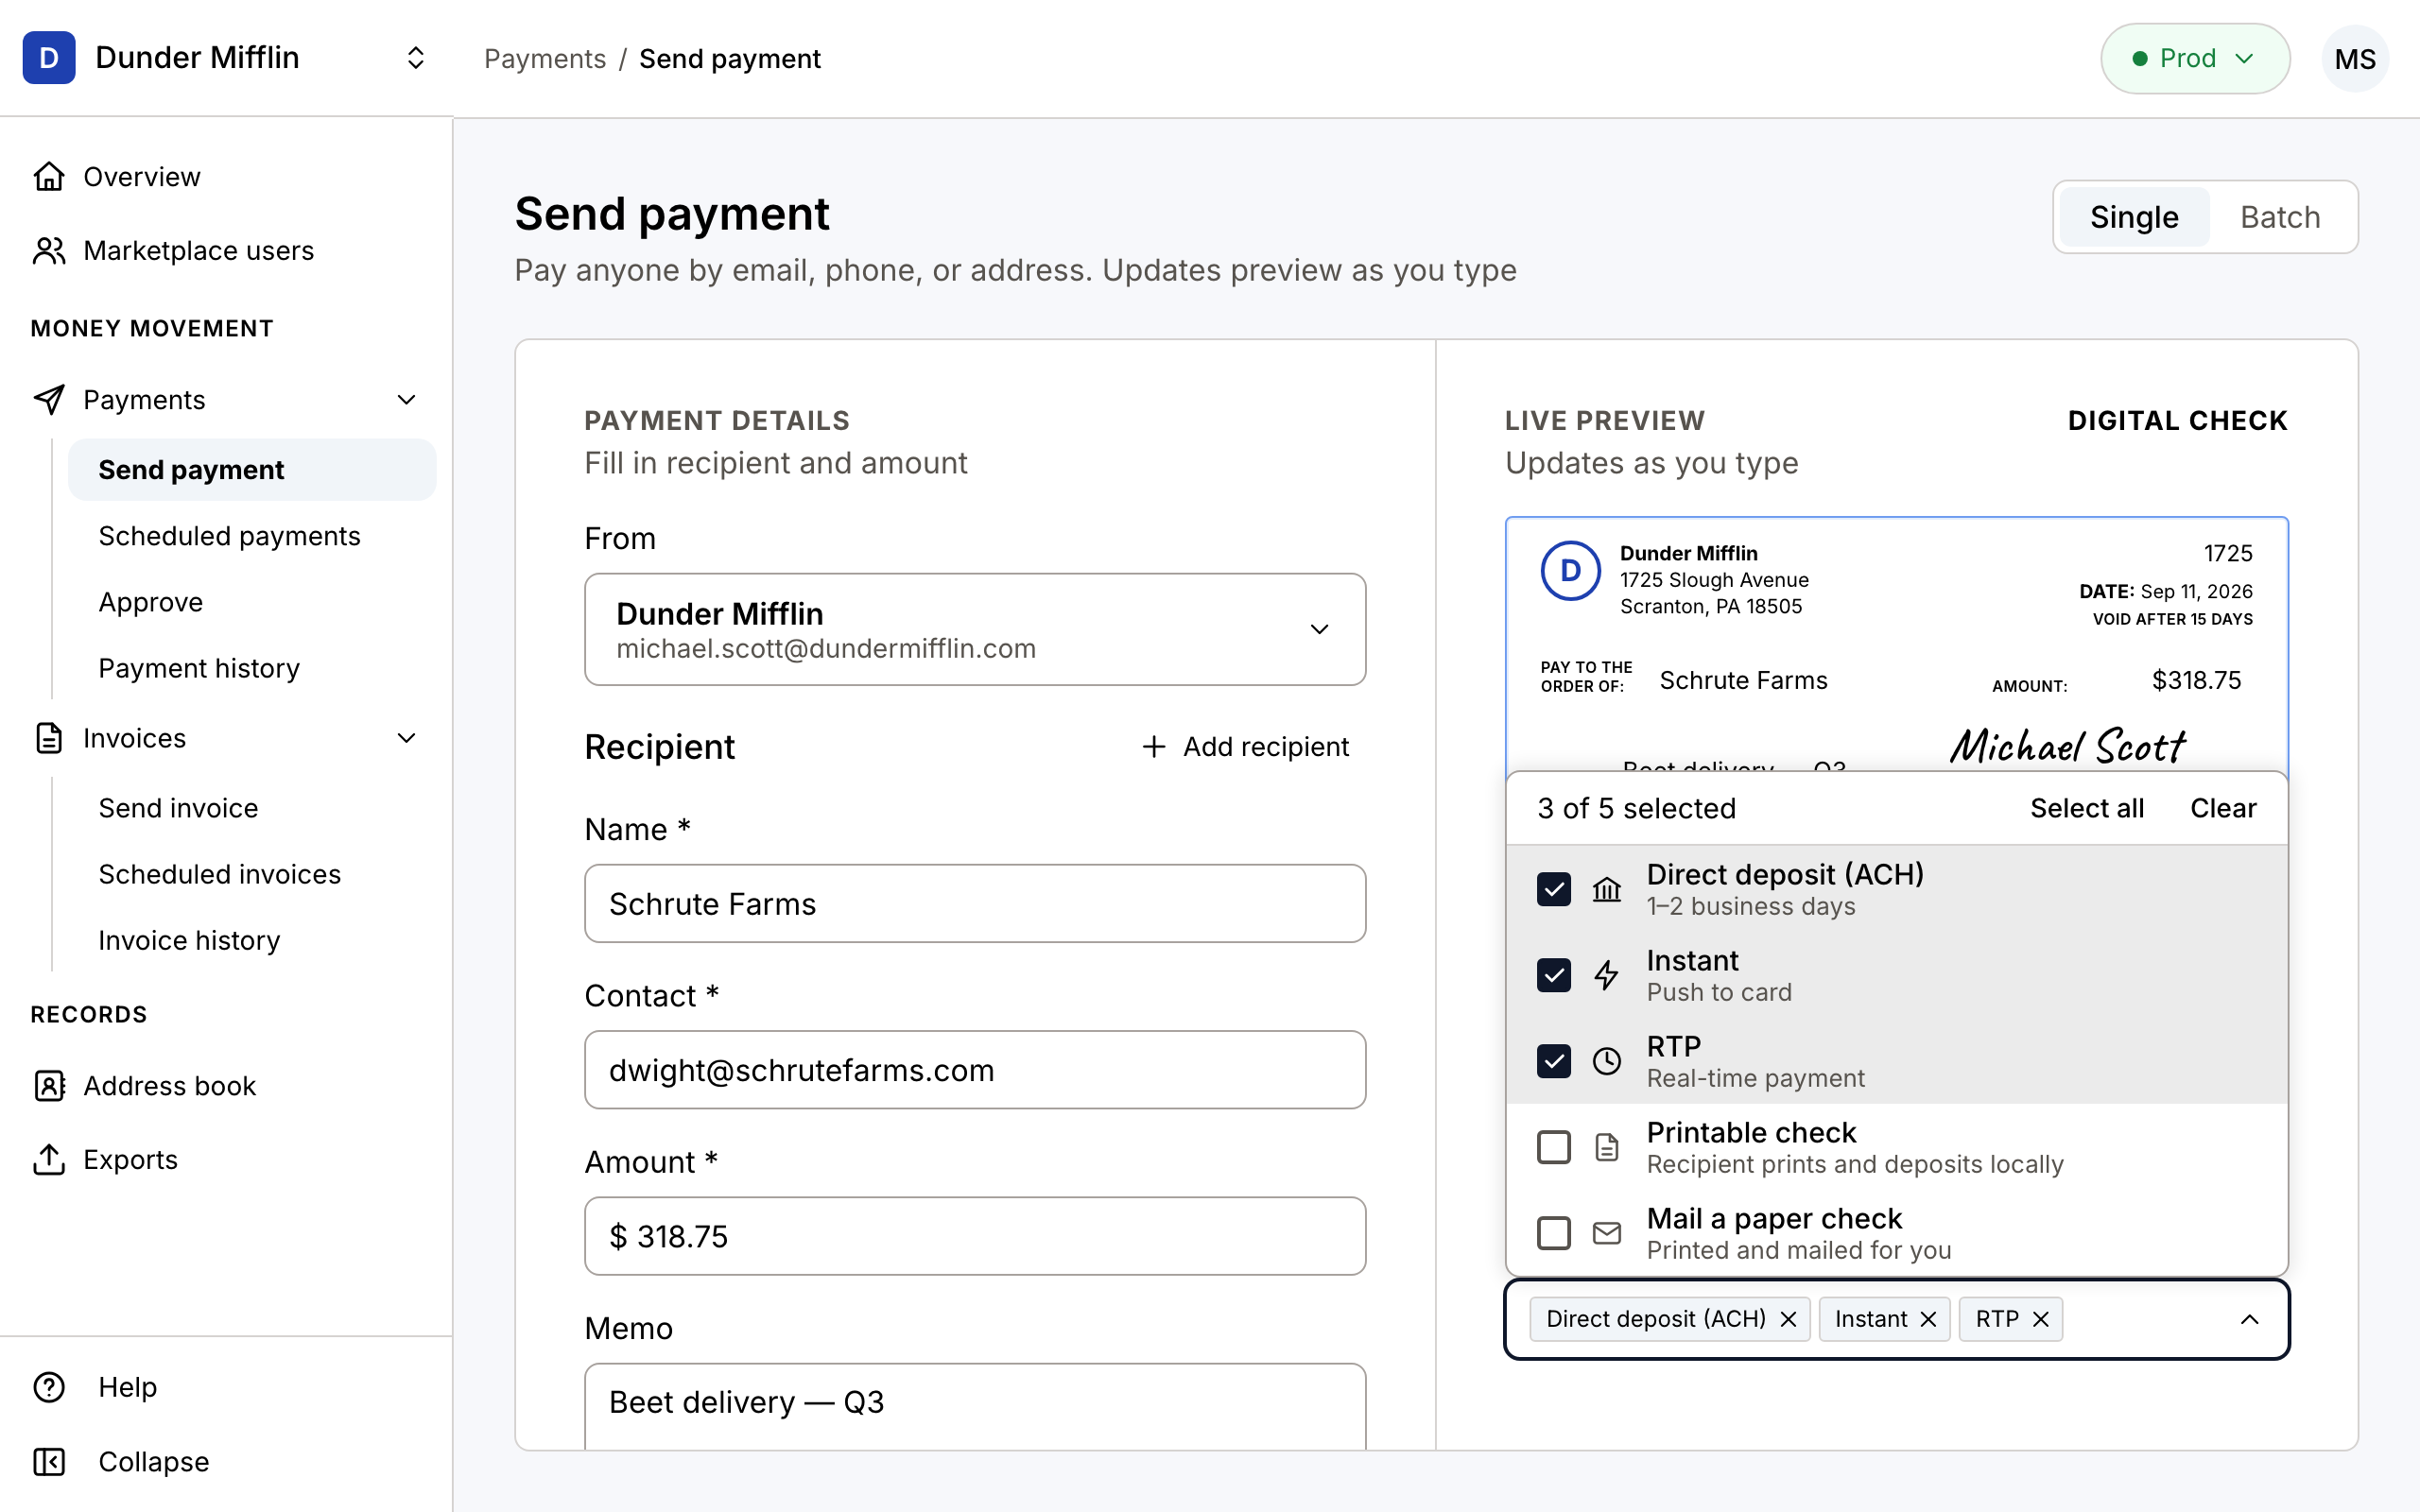Click the bank icon for Direct deposit
The height and width of the screenshot is (1512, 2420).
pyautogui.click(x=1607, y=889)
